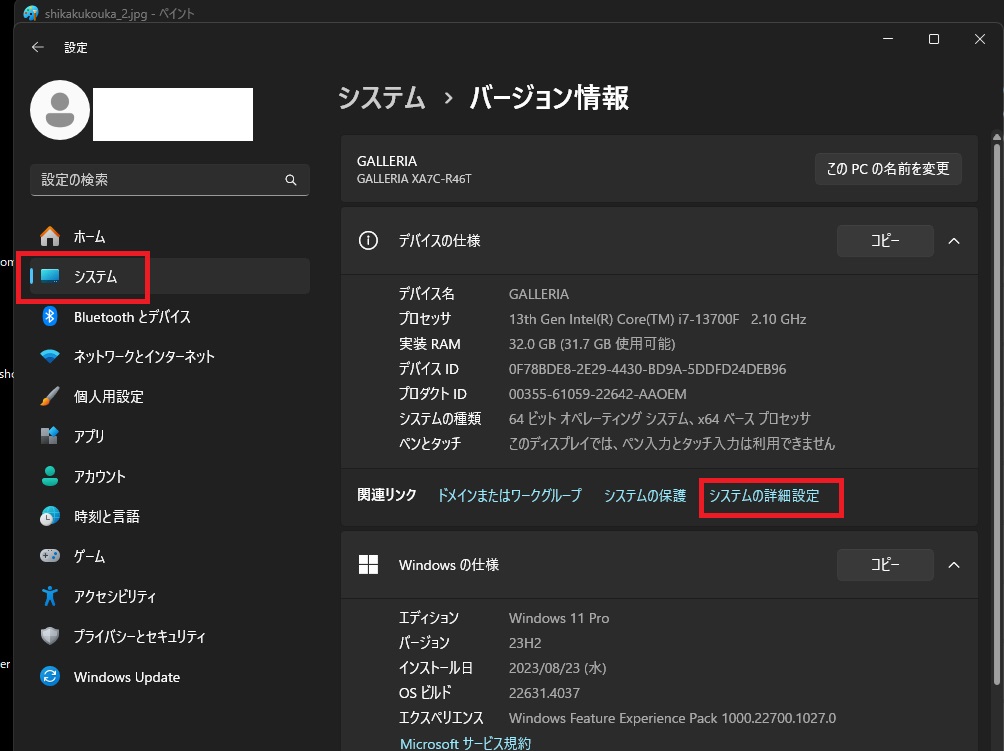Open 時刻と言語 settings

tap(170, 516)
